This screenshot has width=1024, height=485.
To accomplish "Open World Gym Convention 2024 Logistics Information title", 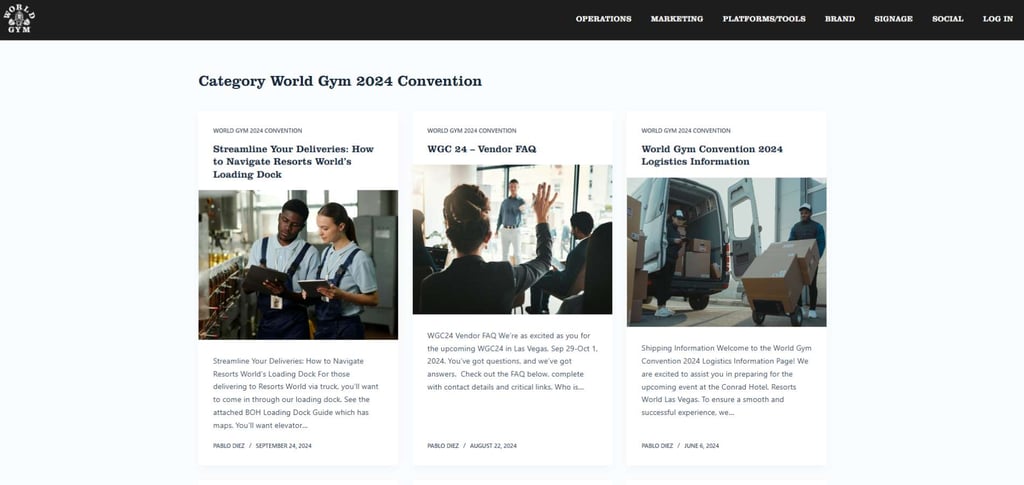I will point(712,155).
